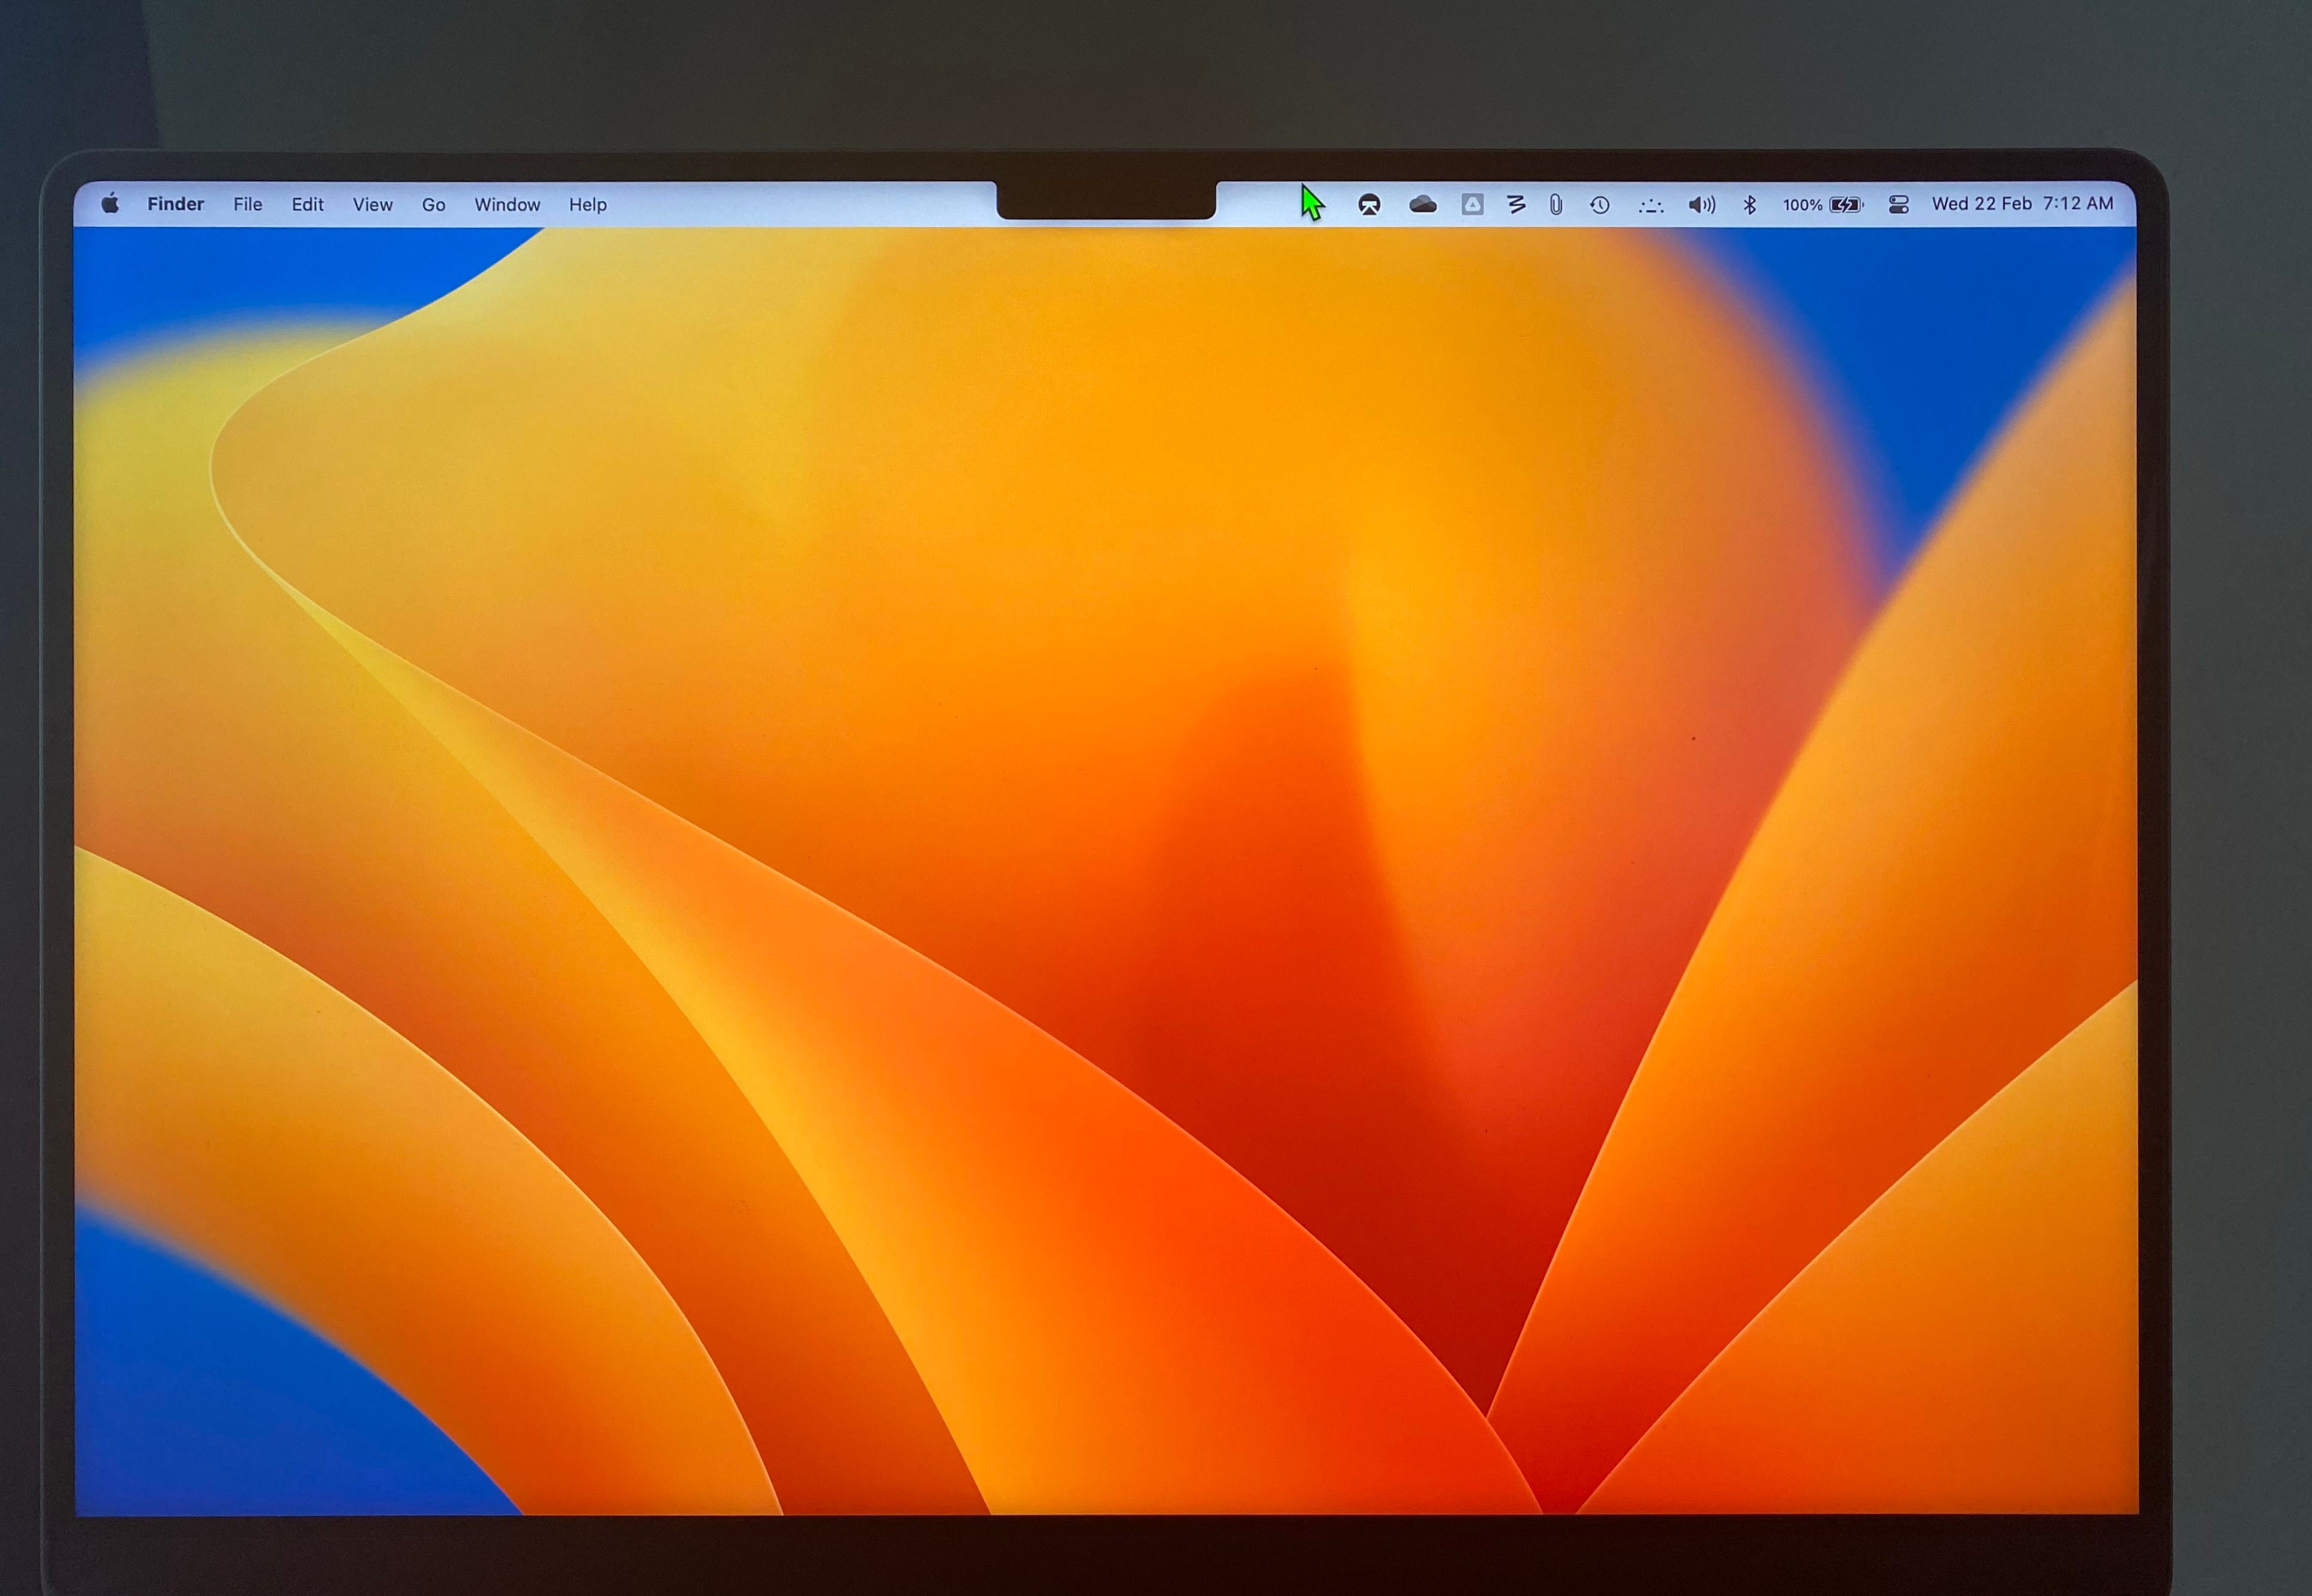The height and width of the screenshot is (1596, 2312).
Task: Open the View menu
Action: pyautogui.click(x=373, y=204)
